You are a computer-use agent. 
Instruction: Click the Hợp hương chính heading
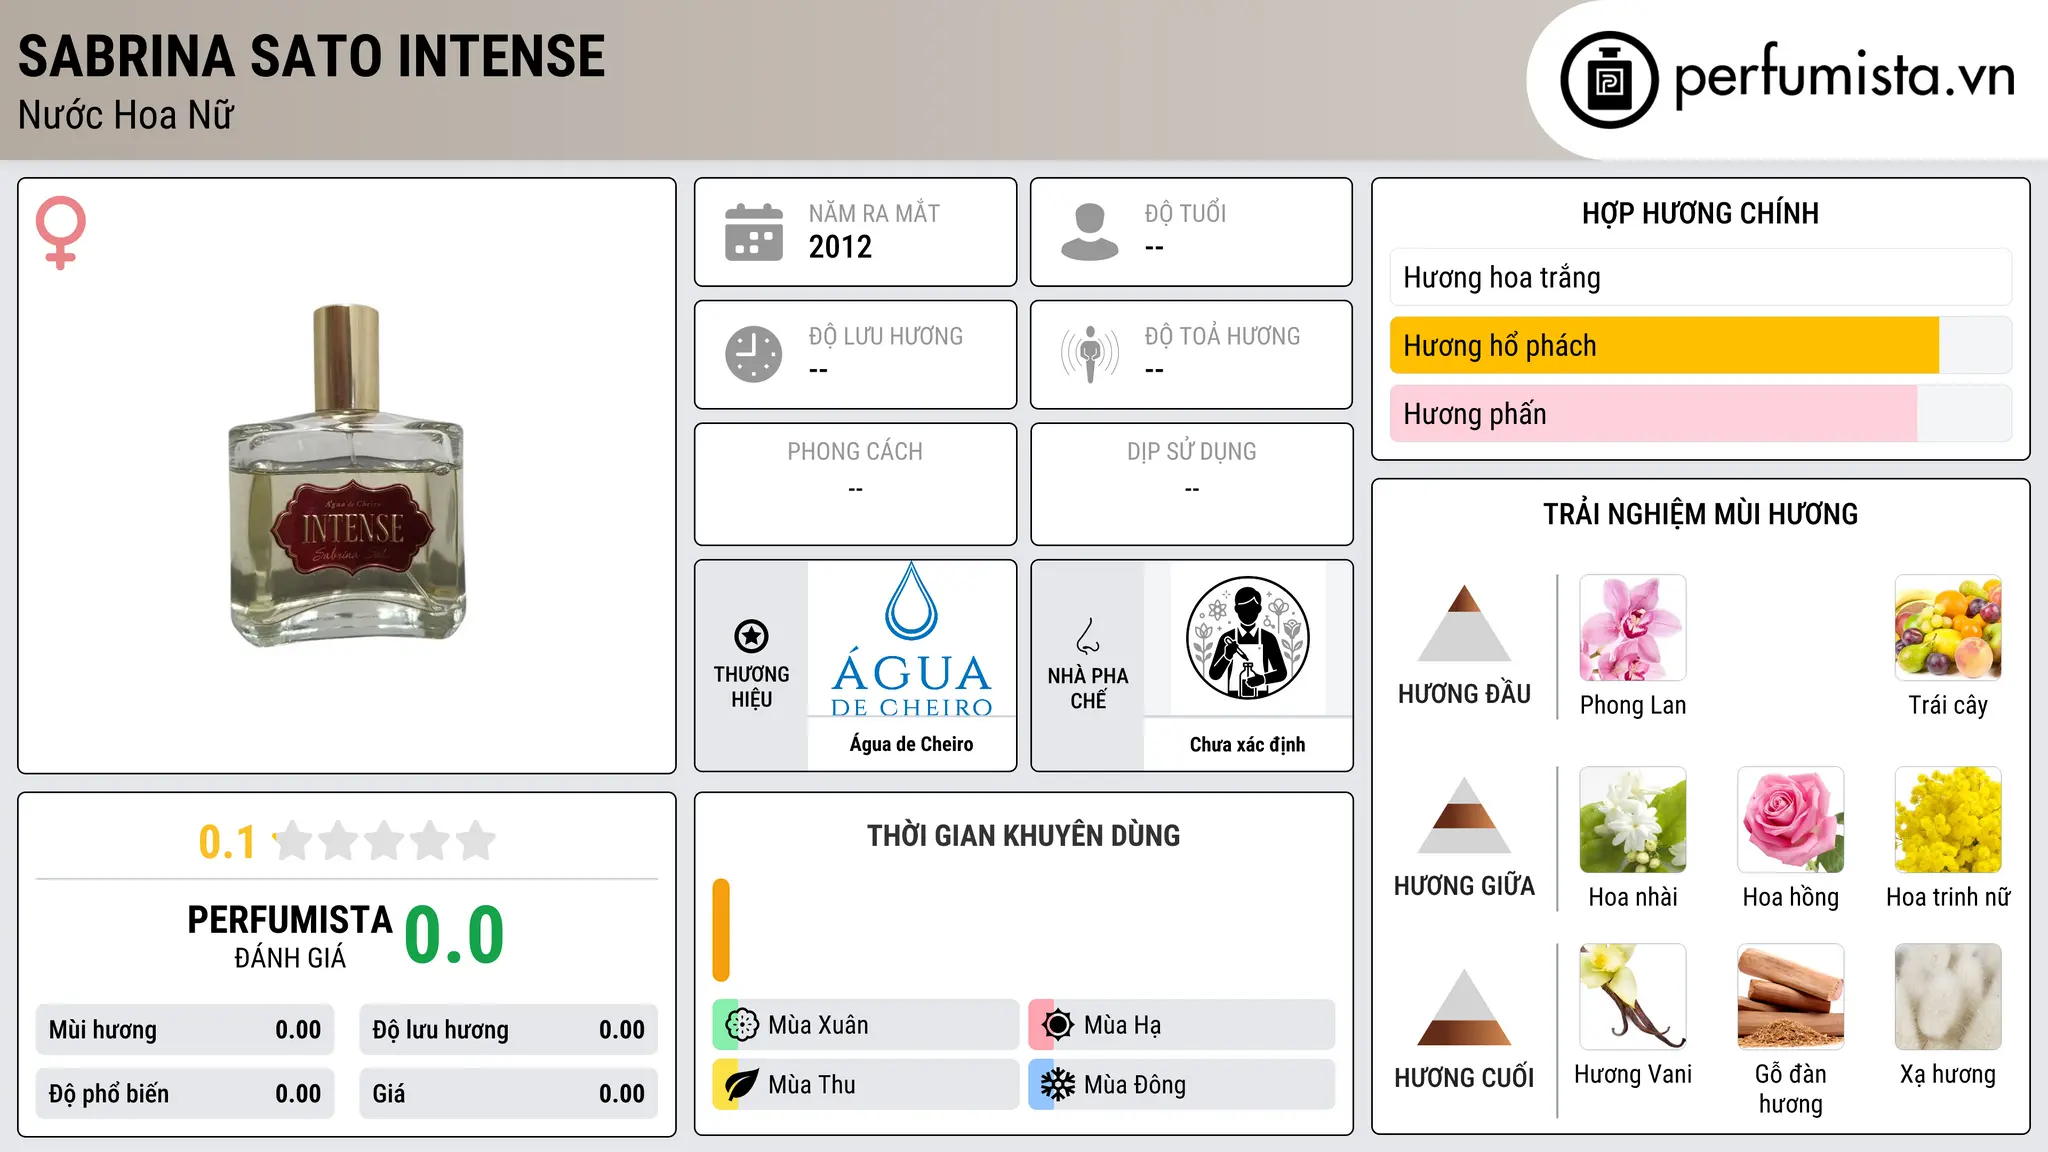1700,213
